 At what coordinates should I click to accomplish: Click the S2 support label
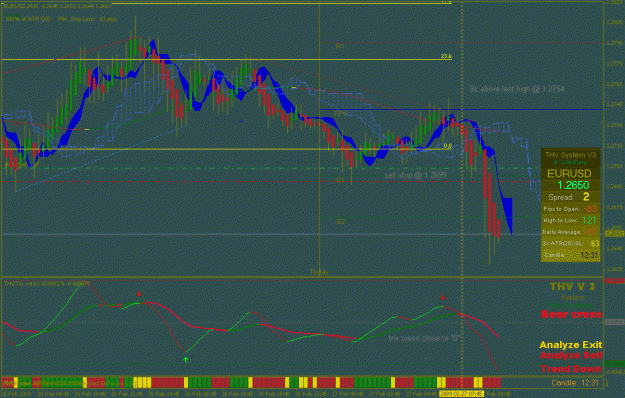click(x=340, y=222)
